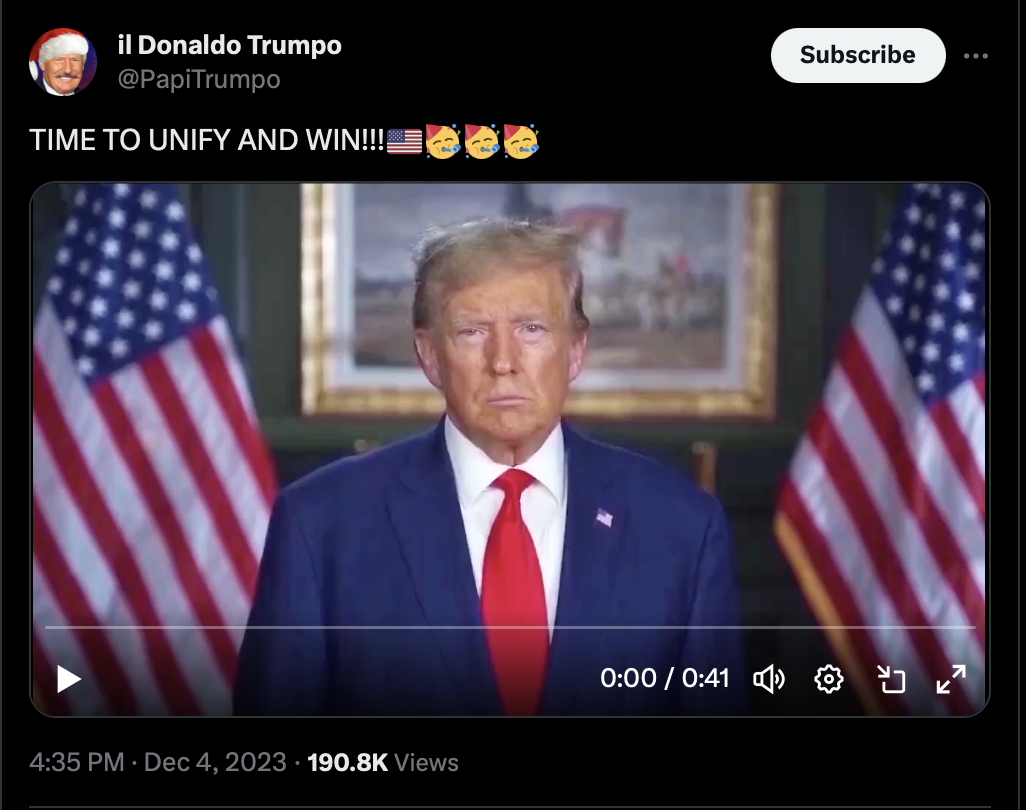Enter fullscreen with the expand arrows icon

tap(951, 678)
